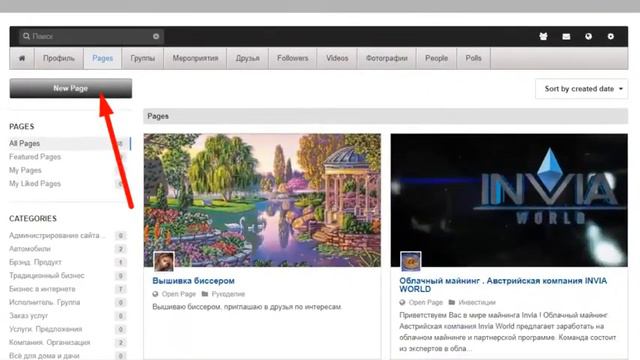640x360 pixels.
Task: Switch to the Группы tab
Action: point(142,58)
